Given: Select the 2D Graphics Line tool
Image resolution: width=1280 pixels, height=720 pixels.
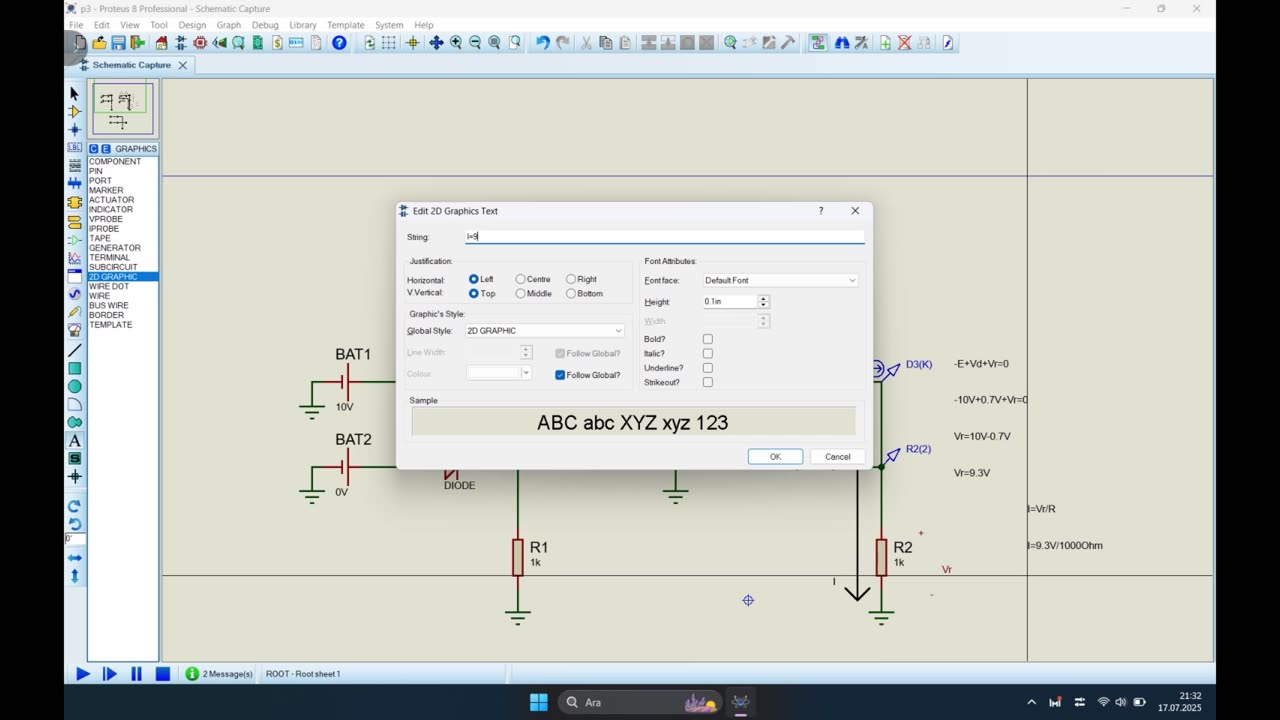Looking at the screenshot, I should coord(74,351).
